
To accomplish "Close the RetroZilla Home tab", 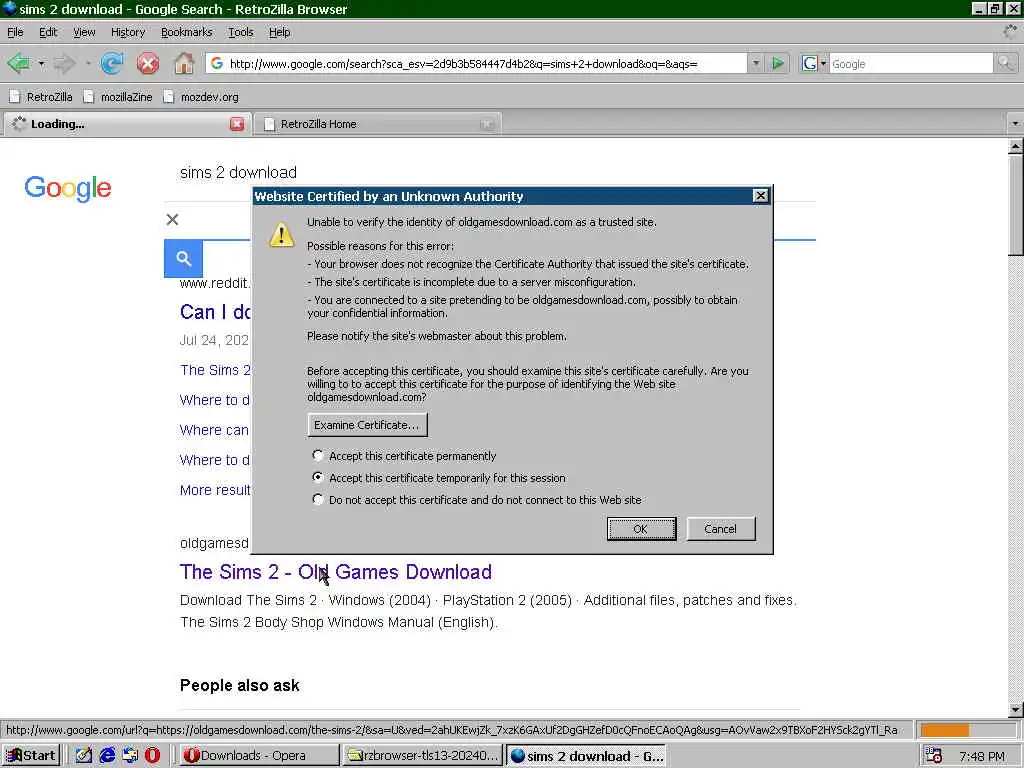I will pyautogui.click(x=487, y=124).
